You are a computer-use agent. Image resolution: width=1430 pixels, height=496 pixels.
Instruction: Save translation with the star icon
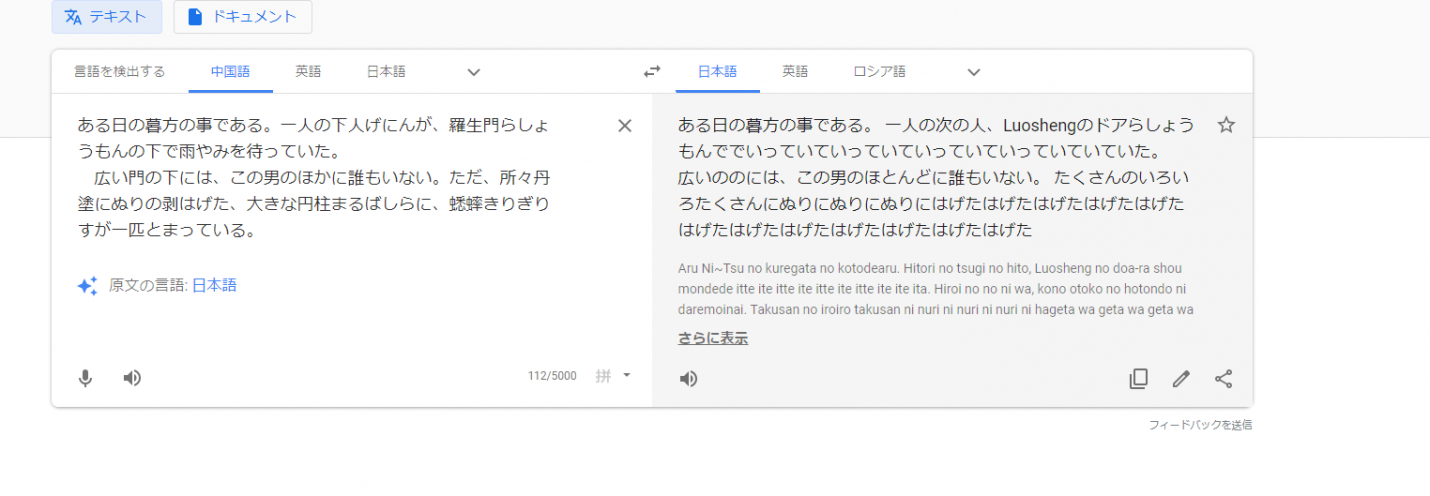(x=1227, y=125)
